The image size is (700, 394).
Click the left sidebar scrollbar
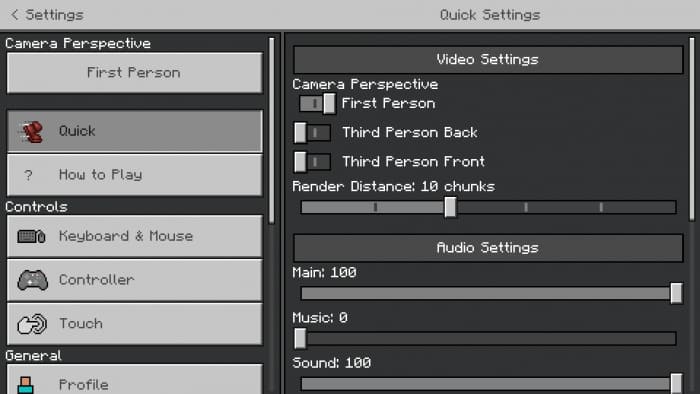coord(271,130)
